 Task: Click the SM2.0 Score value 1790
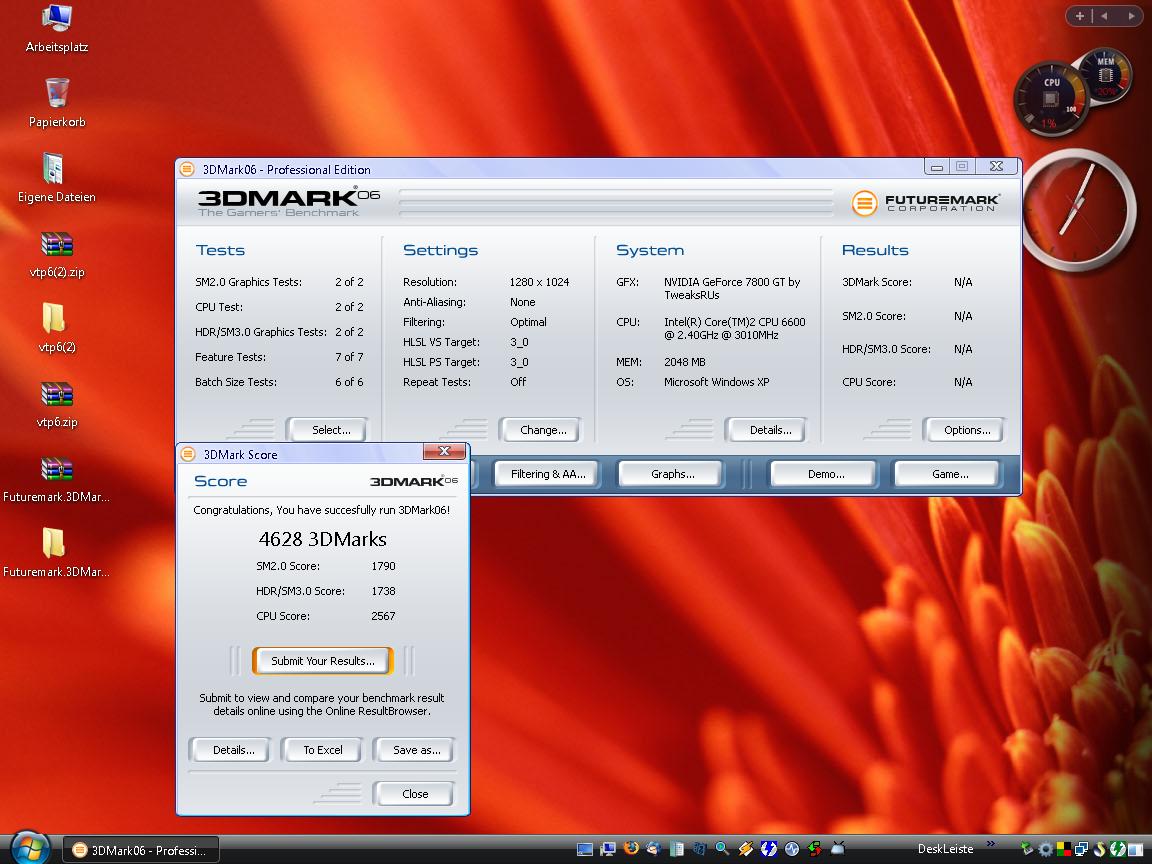[384, 566]
